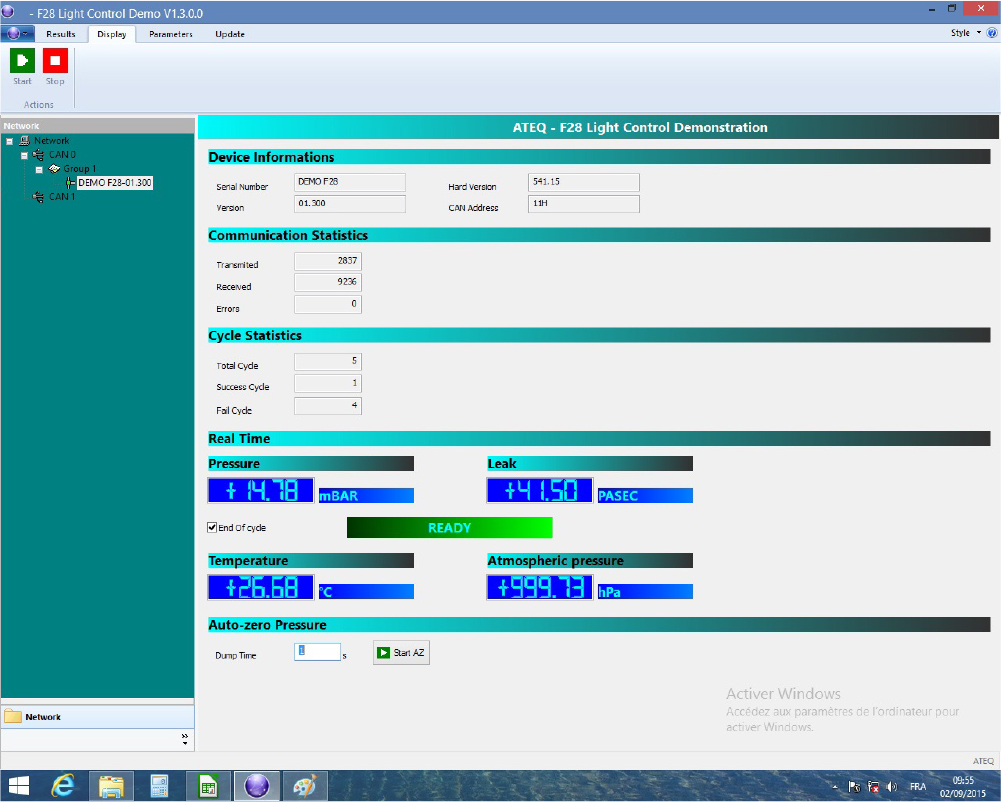
Task: Collapse the Network root tree node
Action: point(9,141)
